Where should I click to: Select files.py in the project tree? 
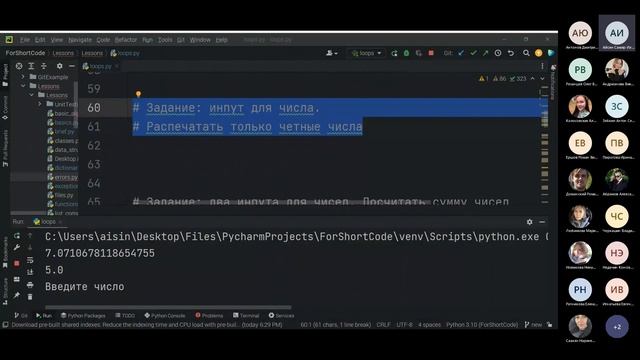point(60,195)
